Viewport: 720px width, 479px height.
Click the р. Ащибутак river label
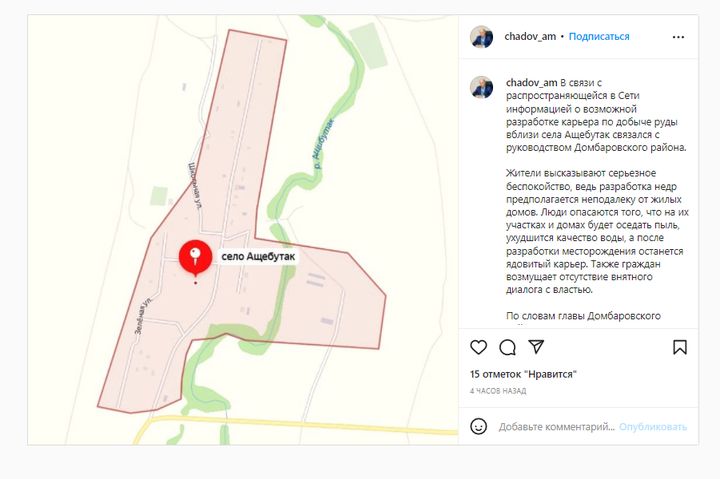323,144
